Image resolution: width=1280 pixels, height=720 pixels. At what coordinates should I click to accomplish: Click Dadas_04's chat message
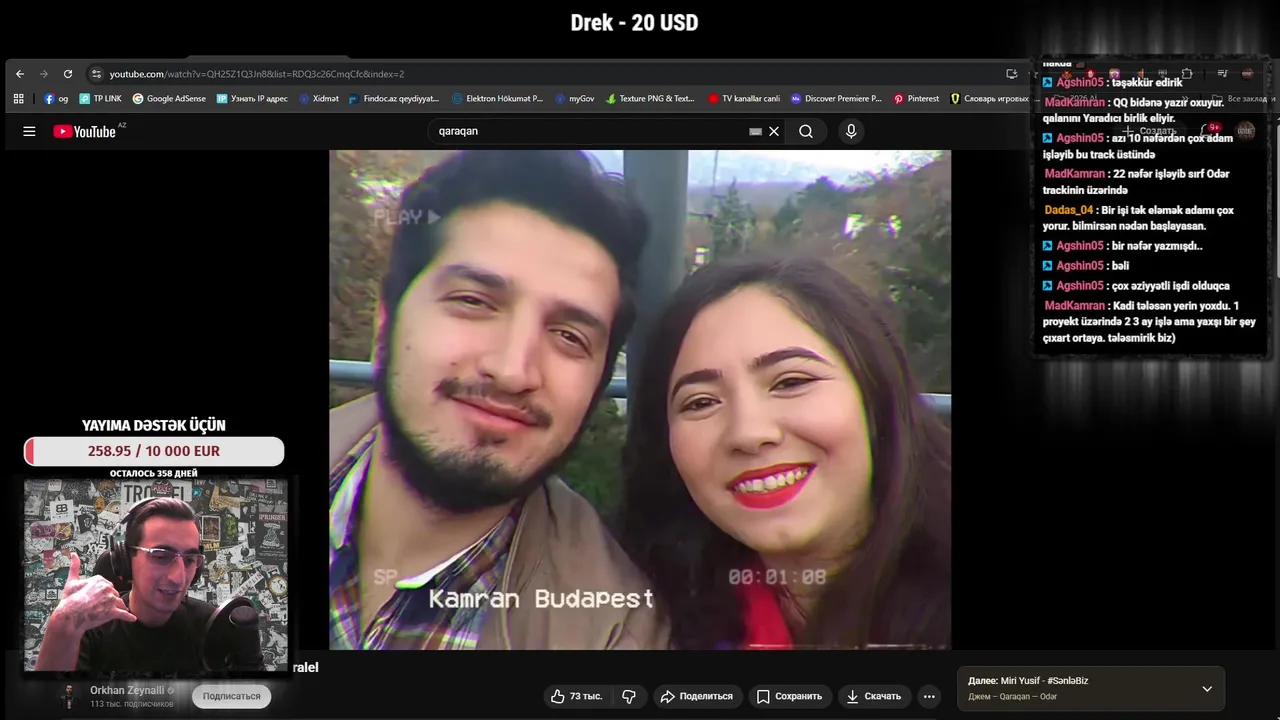click(x=1138, y=218)
